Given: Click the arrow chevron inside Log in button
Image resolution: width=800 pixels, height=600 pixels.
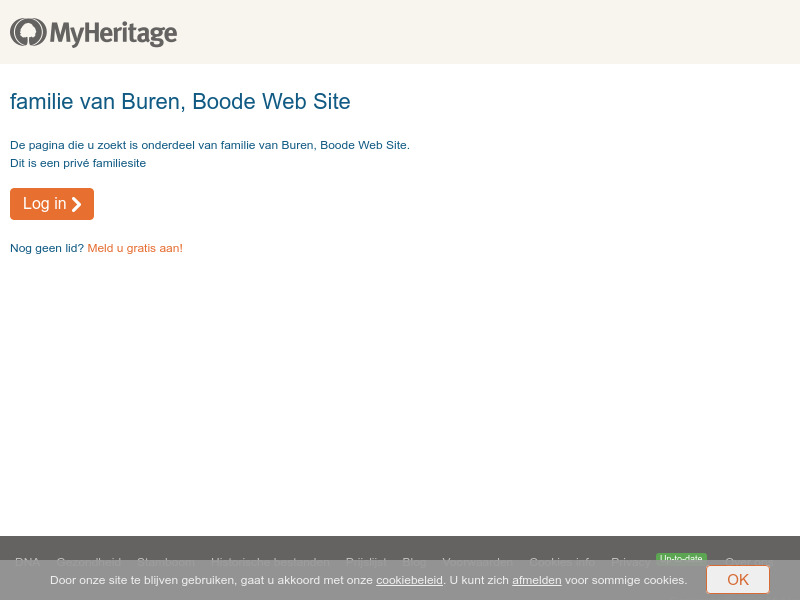Looking at the screenshot, I should coord(76,204).
